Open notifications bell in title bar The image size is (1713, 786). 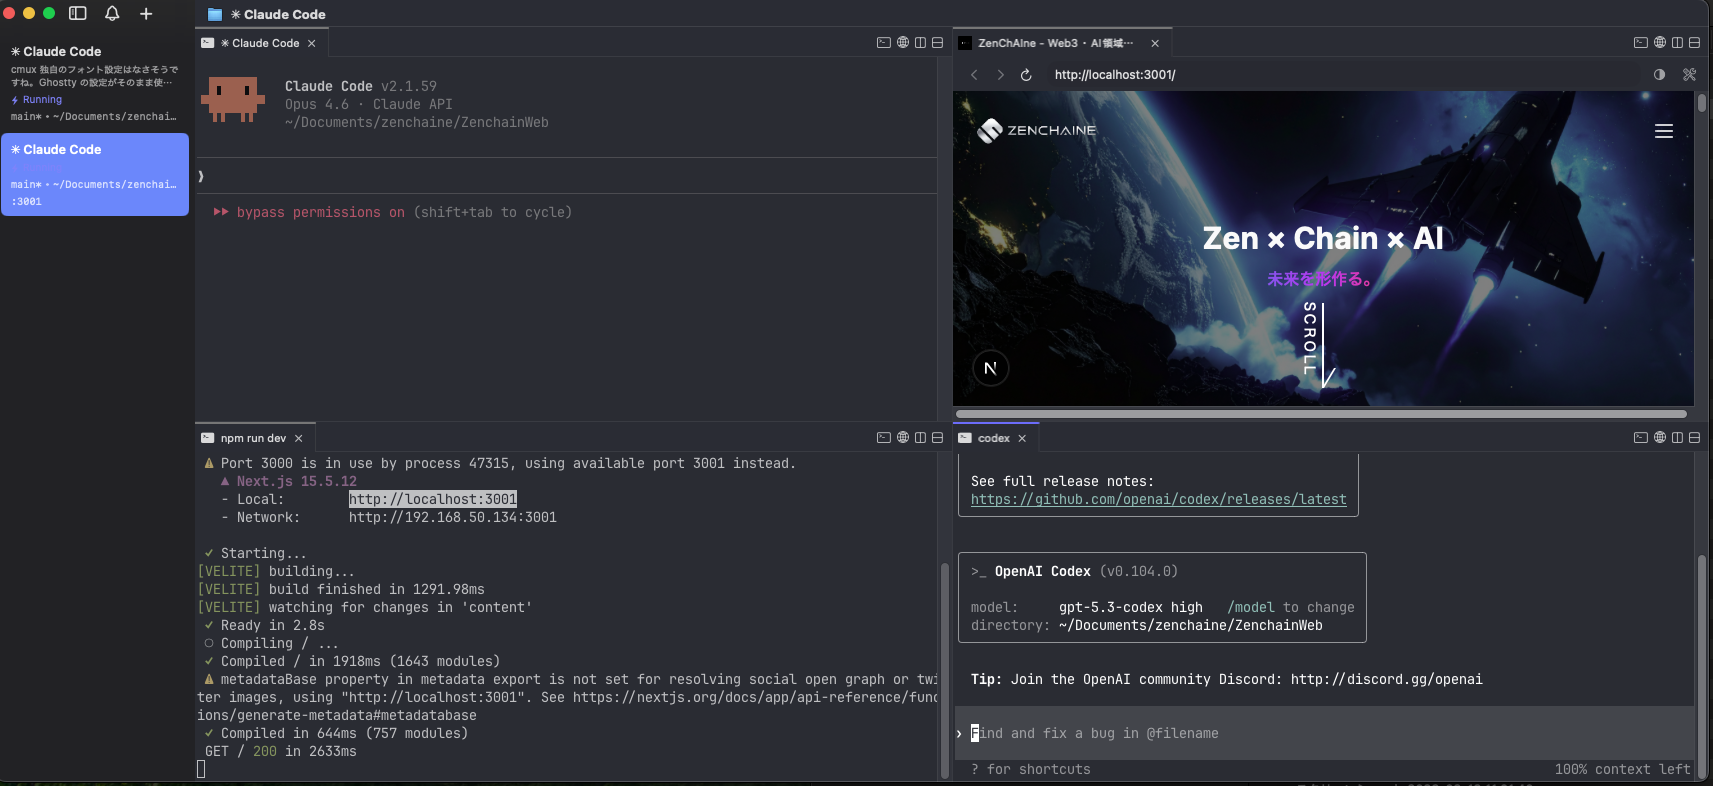tap(112, 14)
